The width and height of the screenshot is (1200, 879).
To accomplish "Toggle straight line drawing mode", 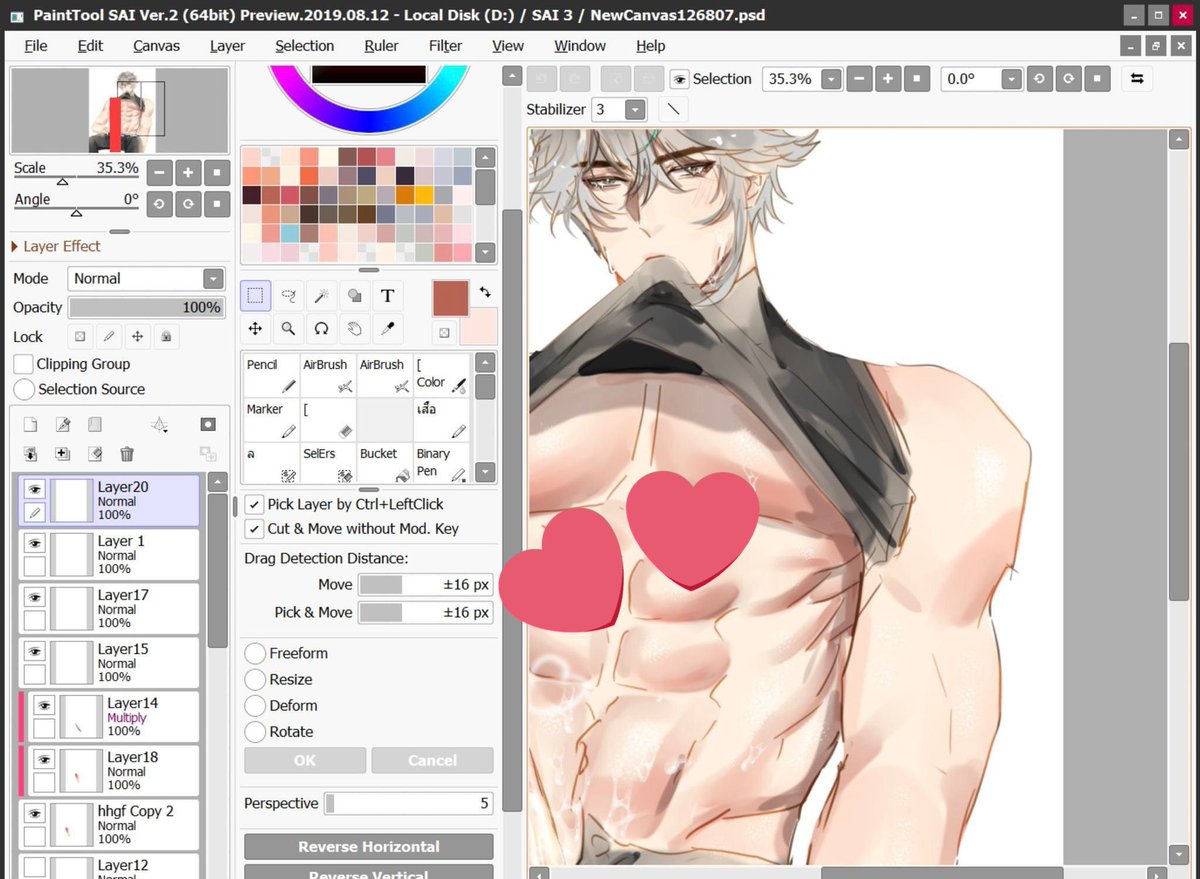I will click(x=673, y=109).
